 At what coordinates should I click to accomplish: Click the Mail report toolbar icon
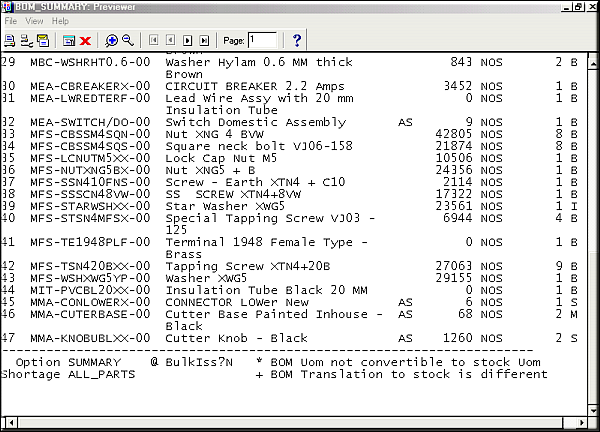click(x=43, y=40)
